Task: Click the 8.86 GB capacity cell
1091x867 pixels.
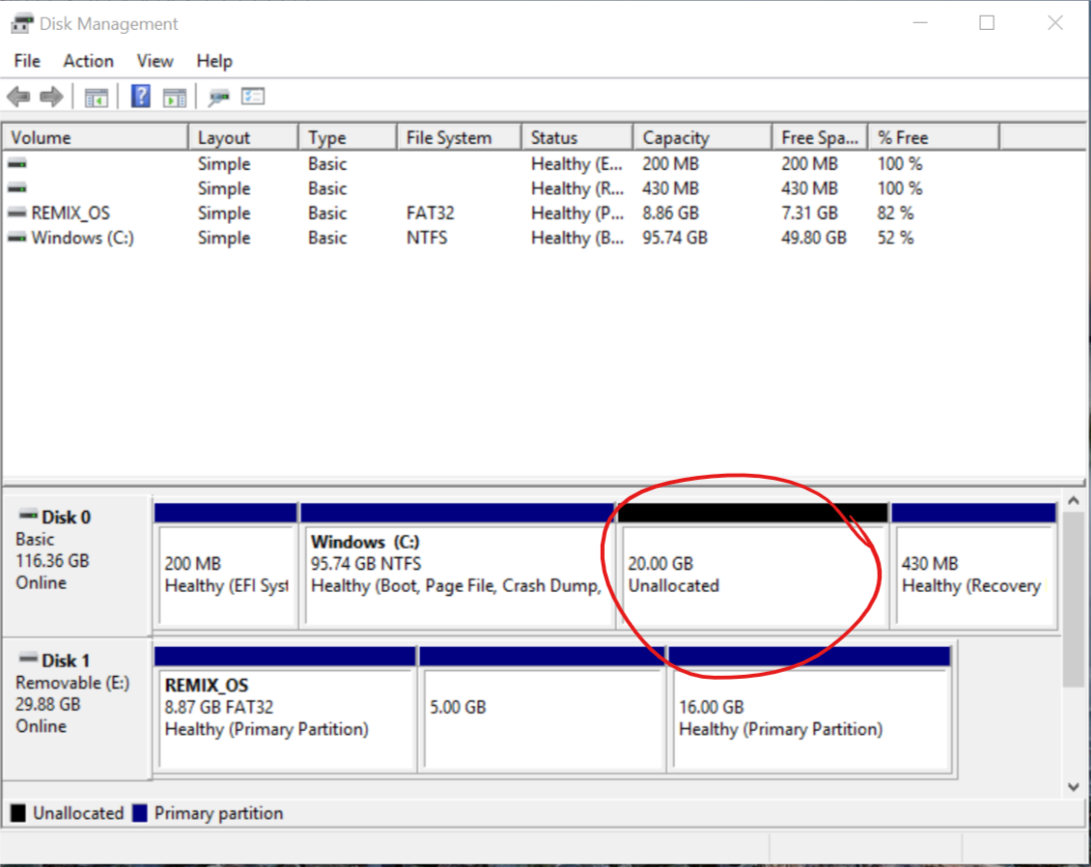Action: [671, 213]
